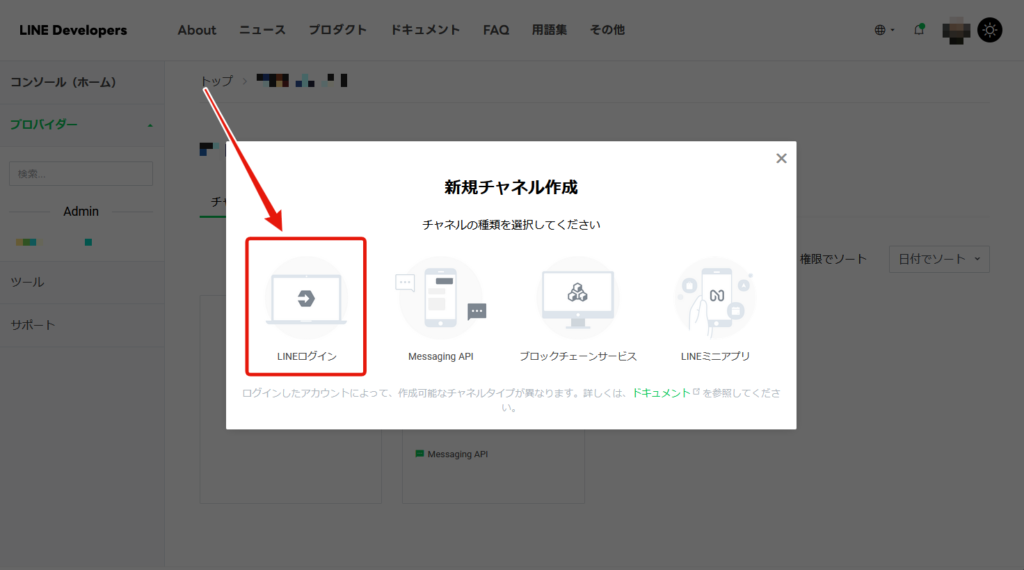
Task: Collapse the プロバイダー sidebar section
Action: 82,125
